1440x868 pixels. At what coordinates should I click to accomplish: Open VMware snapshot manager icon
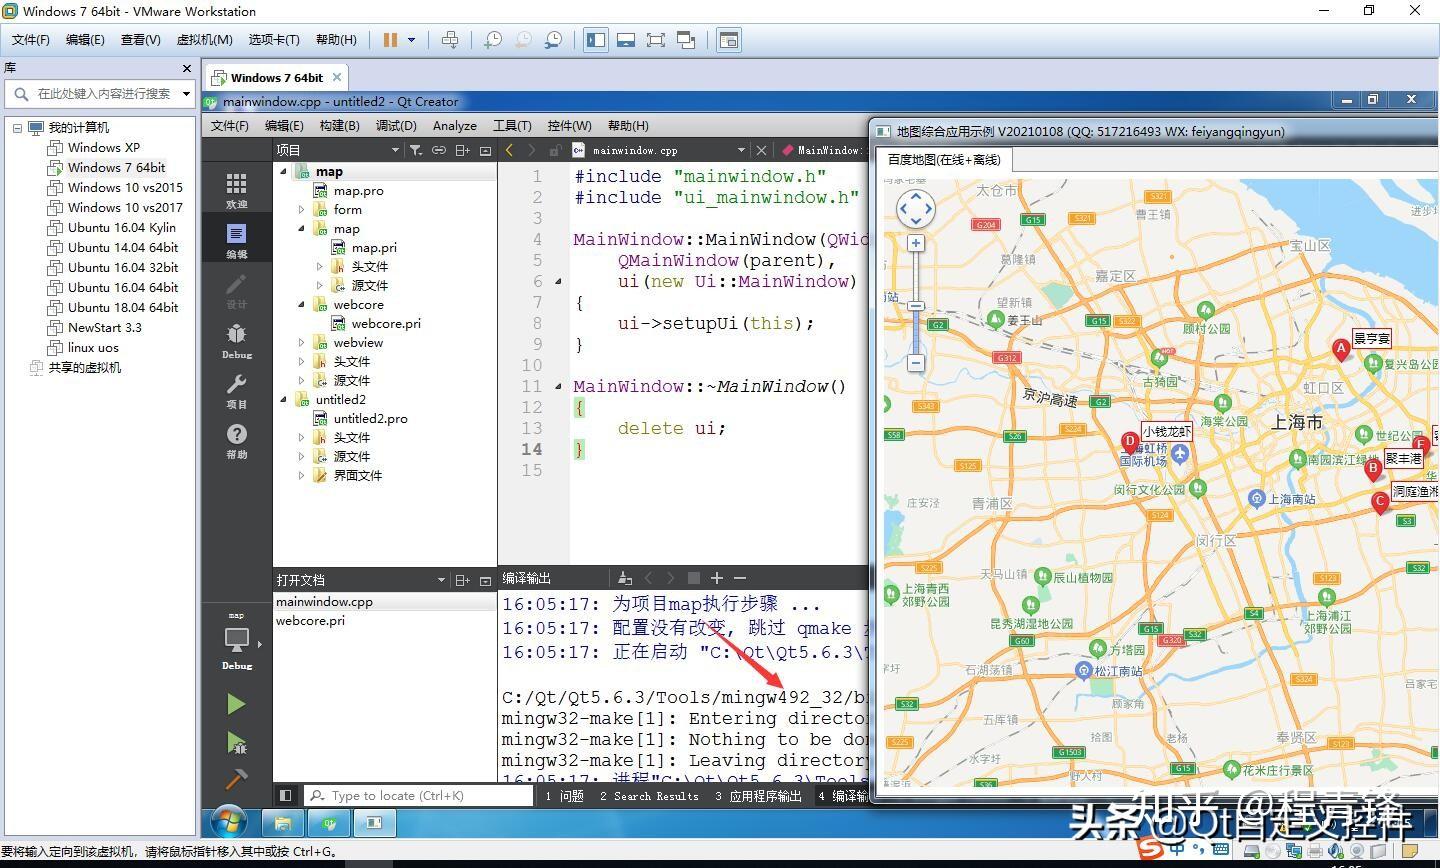[x=553, y=40]
